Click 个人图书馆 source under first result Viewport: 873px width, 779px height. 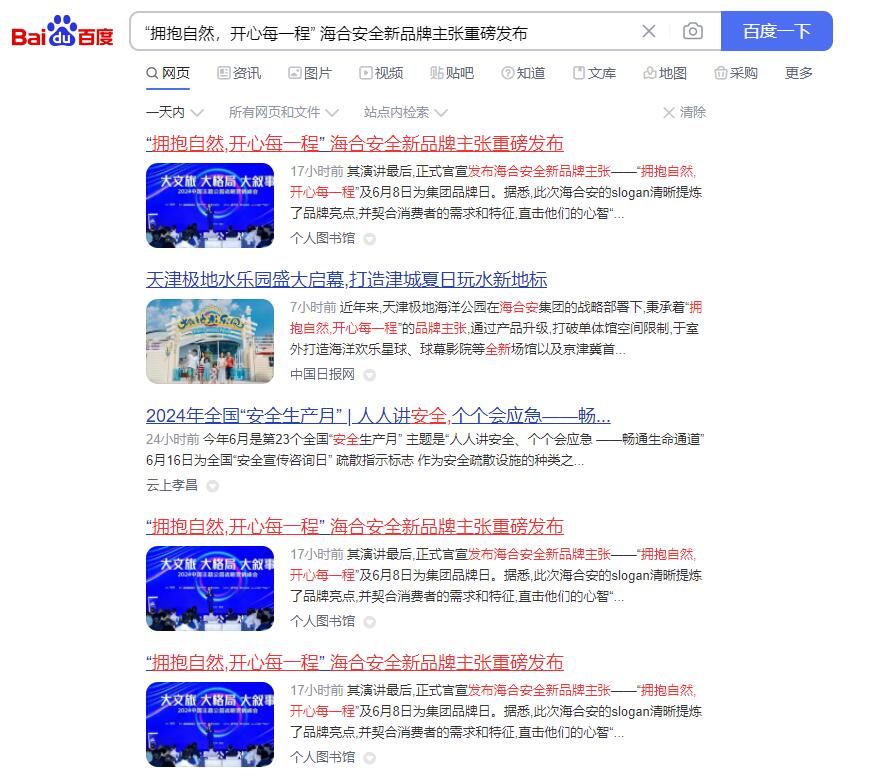click(x=322, y=238)
